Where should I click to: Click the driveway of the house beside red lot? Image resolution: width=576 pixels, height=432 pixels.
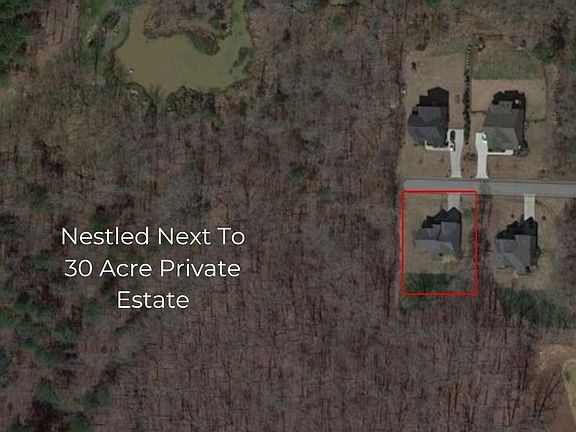click(529, 208)
